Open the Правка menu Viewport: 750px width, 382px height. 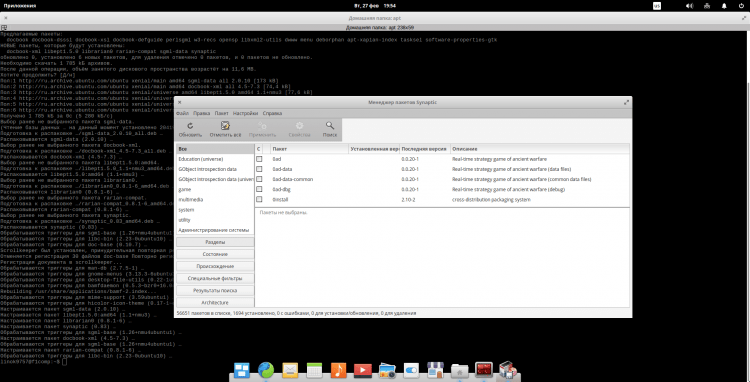[x=201, y=113]
